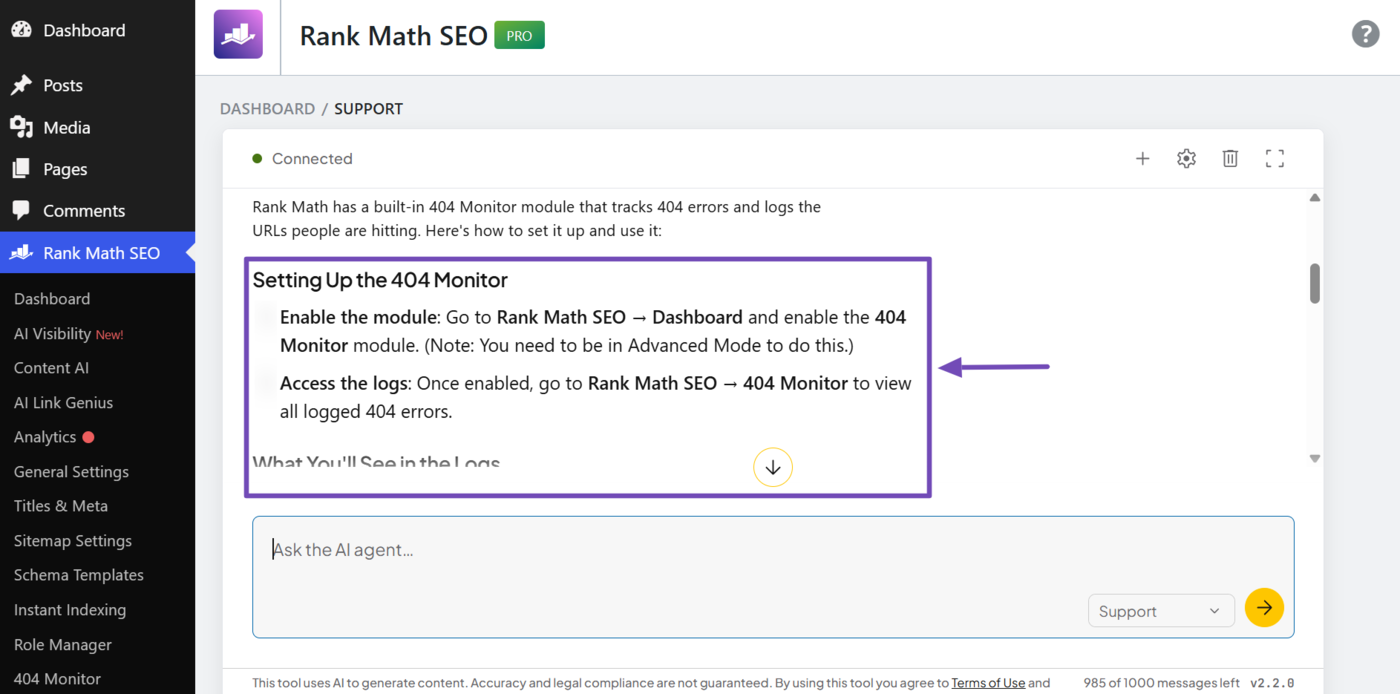The image size is (1400, 694).
Task: Open 404 Monitor submenu item
Action: (57, 679)
